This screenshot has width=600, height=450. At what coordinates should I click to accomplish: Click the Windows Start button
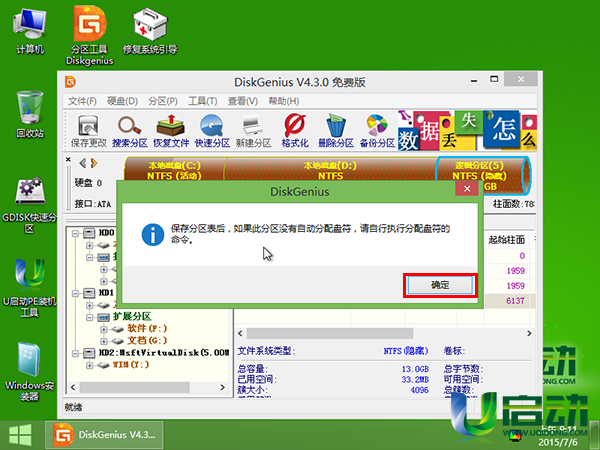point(20,435)
